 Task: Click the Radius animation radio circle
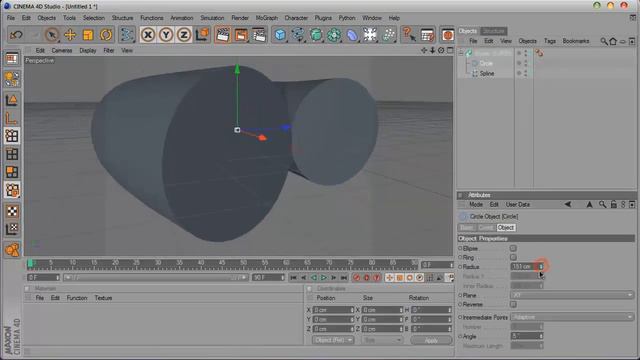[460, 267]
